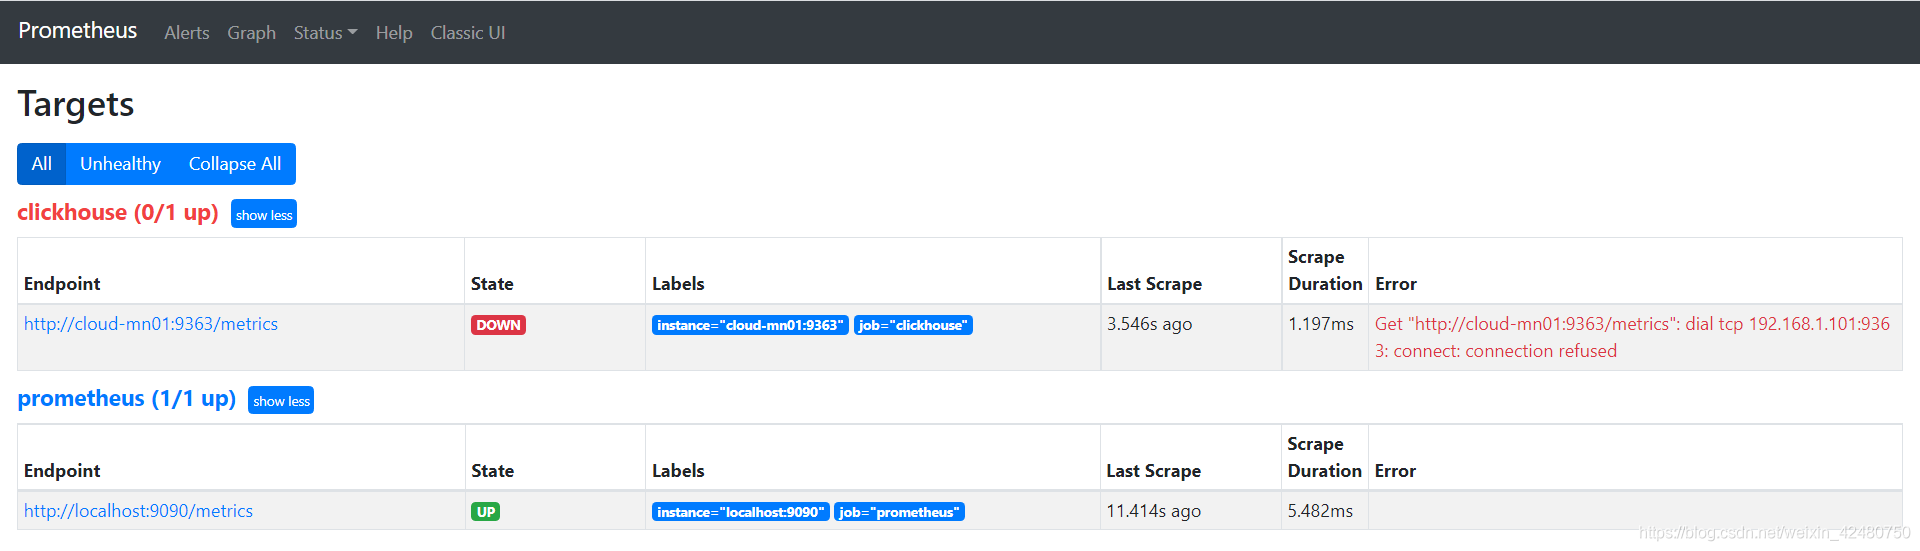Collapse prometheus group with show less
Screen dimensions: 1920x551
[281, 401]
